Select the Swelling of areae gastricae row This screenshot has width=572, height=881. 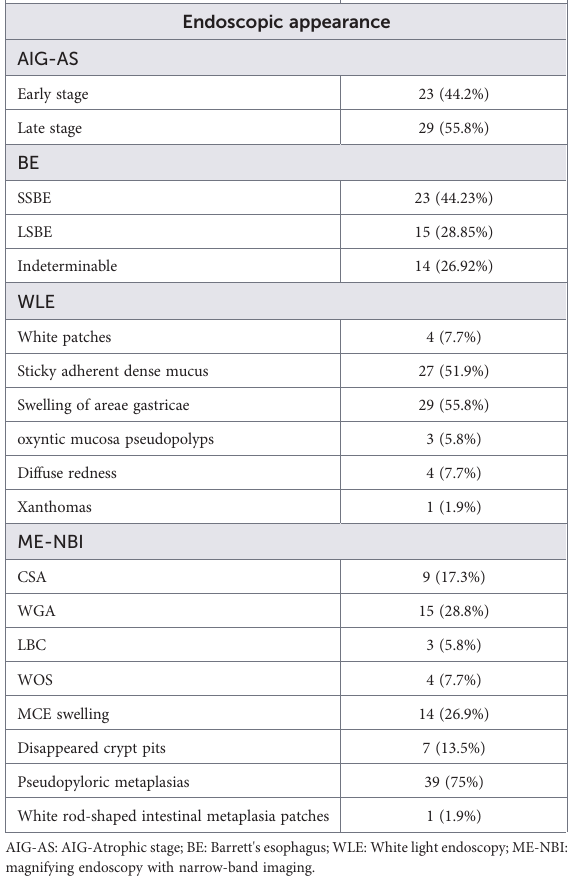tap(286, 405)
